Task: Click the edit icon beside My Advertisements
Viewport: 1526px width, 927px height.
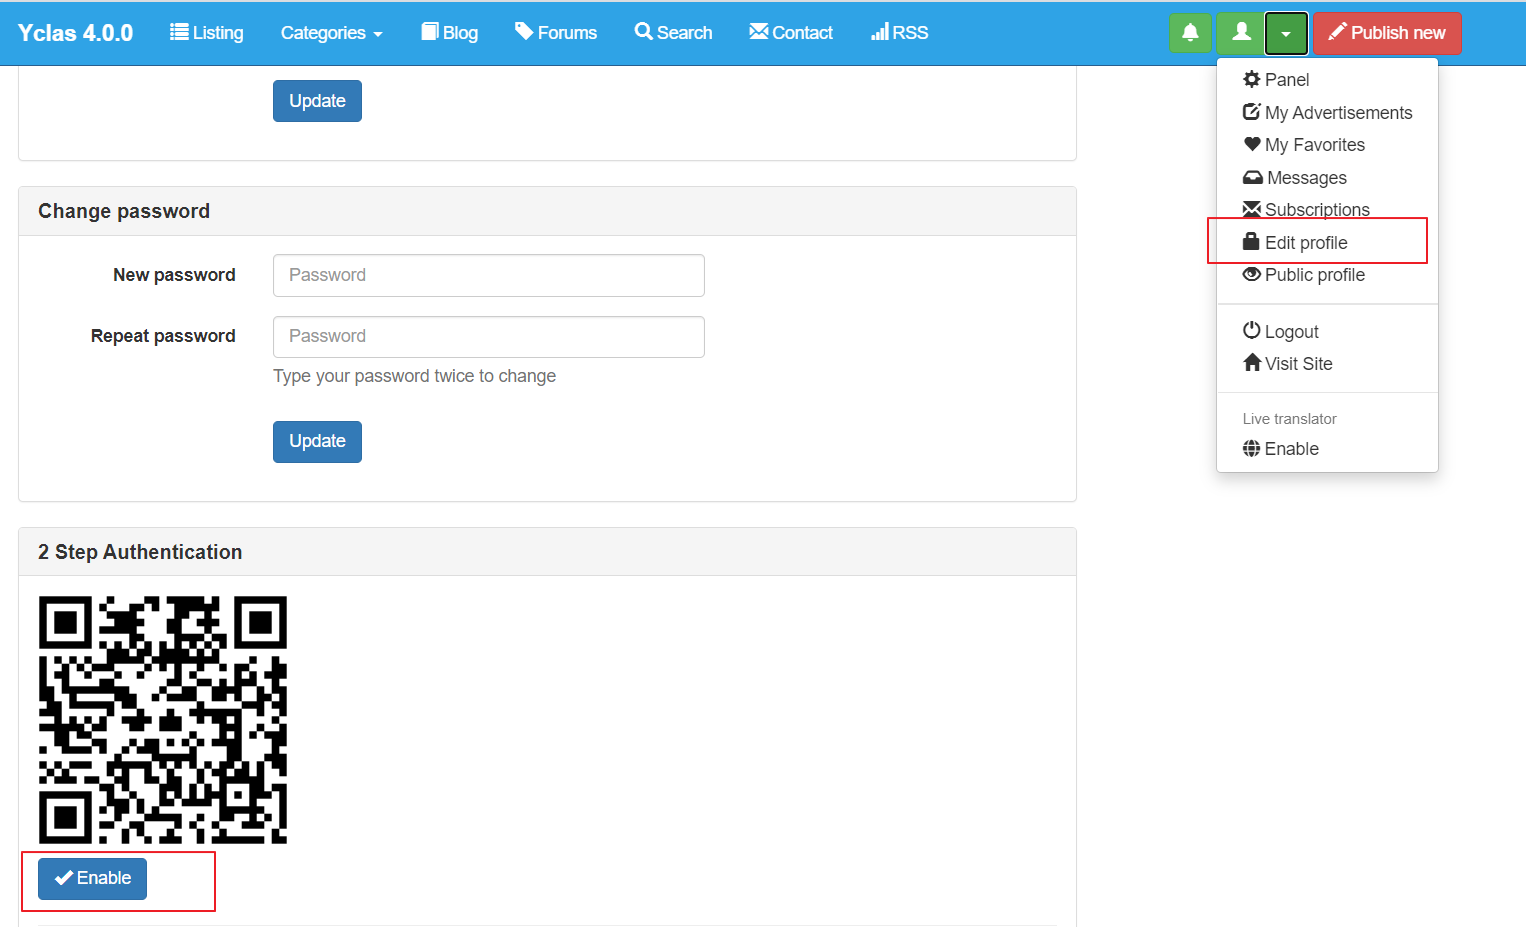Action: coord(1252,112)
